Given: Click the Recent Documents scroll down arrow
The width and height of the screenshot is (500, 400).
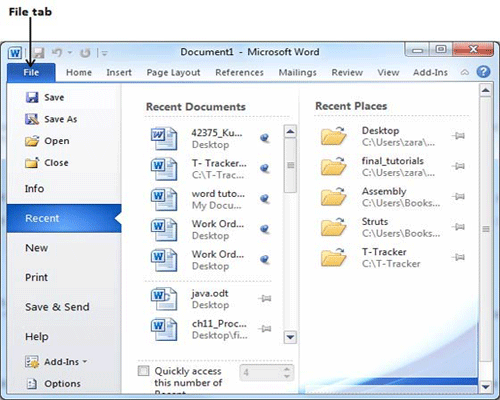Looking at the screenshot, I should pos(290,337).
